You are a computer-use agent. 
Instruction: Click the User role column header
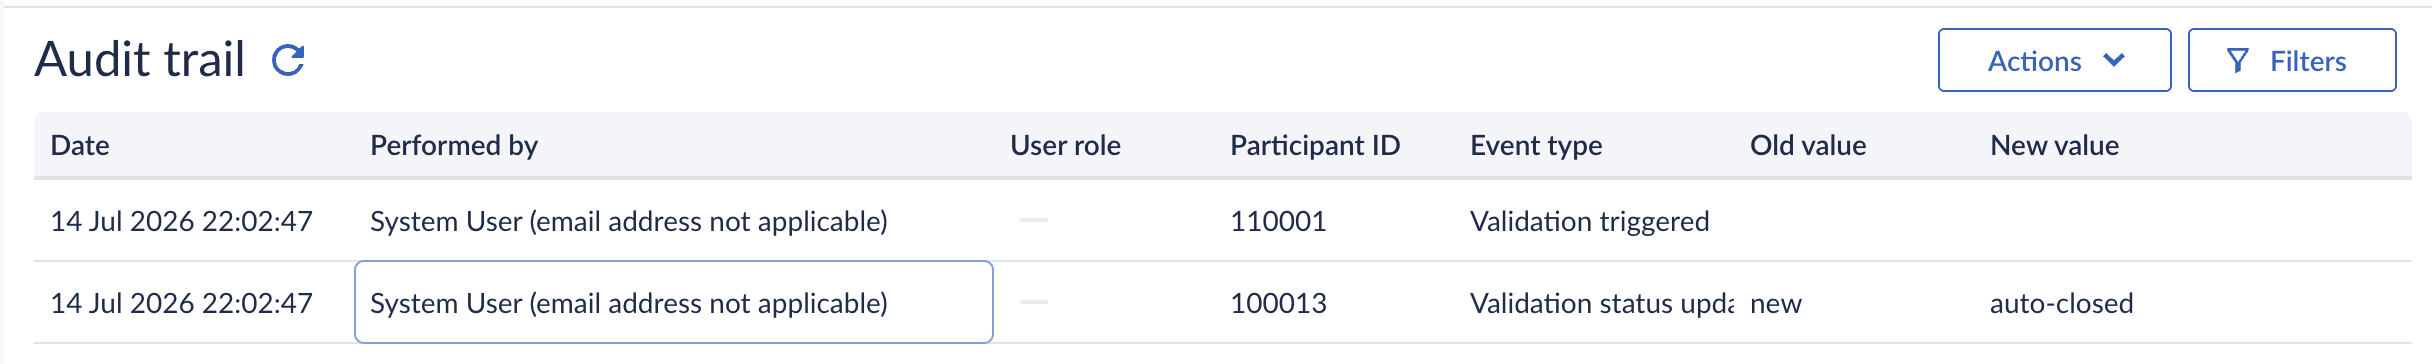pos(1065,145)
